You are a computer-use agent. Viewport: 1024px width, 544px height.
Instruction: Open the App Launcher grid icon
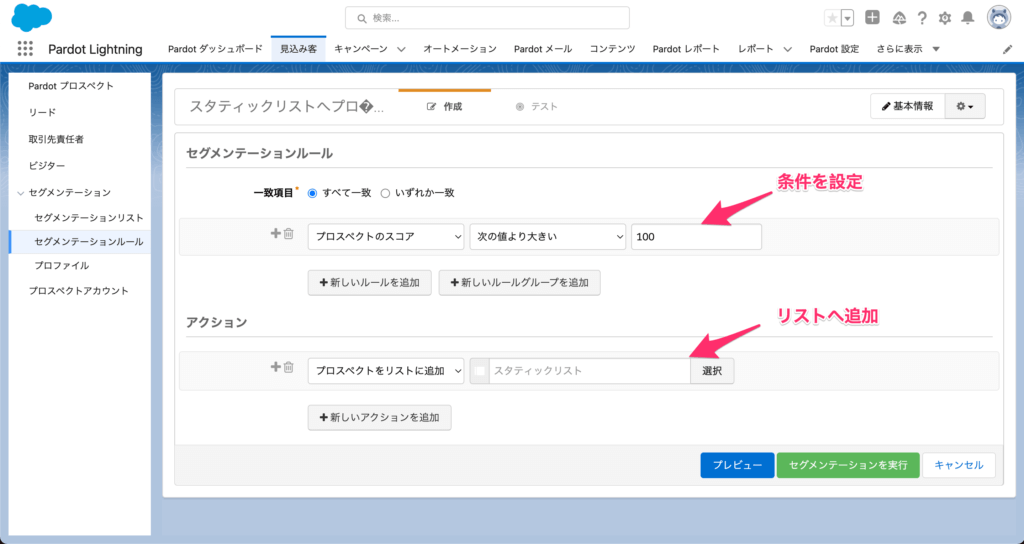click(x=25, y=48)
